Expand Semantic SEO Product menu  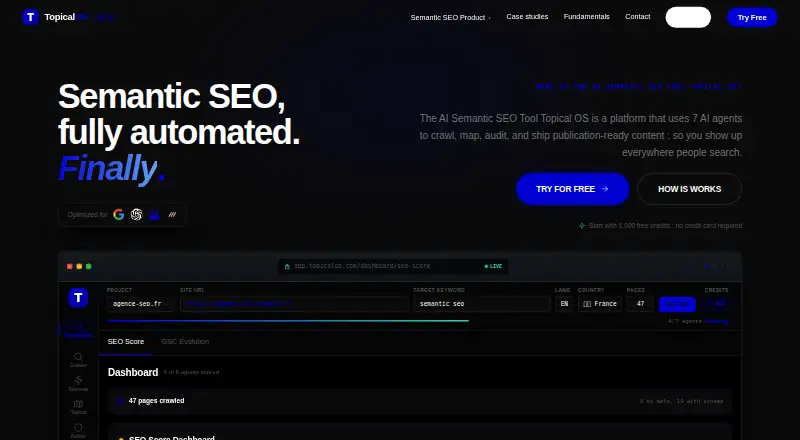click(x=451, y=17)
